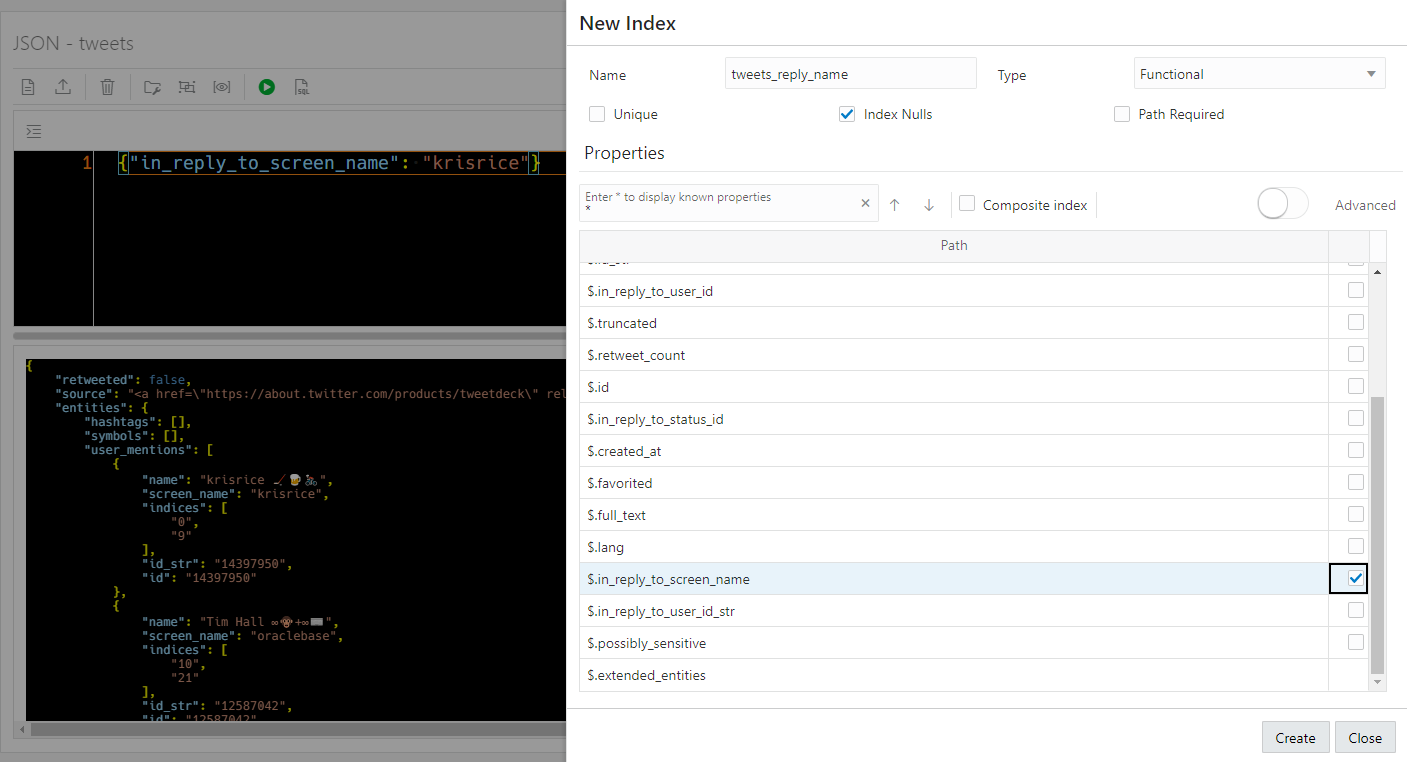
Task: Move property down with arrow icon
Action: tap(929, 205)
